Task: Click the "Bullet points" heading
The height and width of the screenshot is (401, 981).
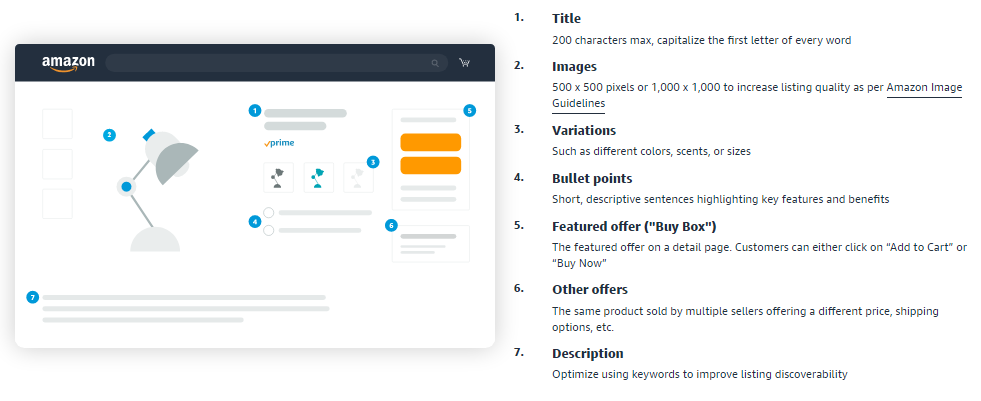Action: [592, 178]
